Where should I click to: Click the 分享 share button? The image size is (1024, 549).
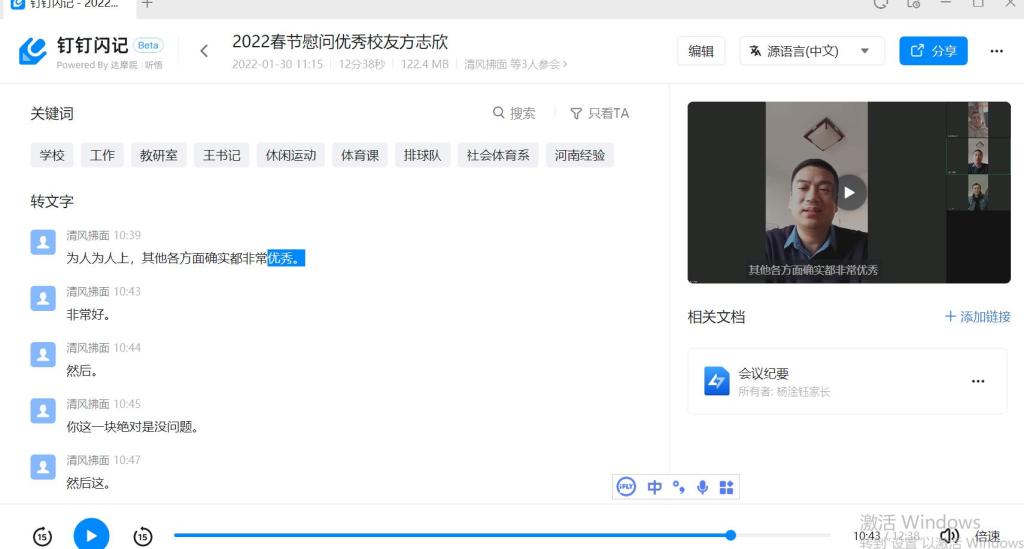[x=933, y=51]
